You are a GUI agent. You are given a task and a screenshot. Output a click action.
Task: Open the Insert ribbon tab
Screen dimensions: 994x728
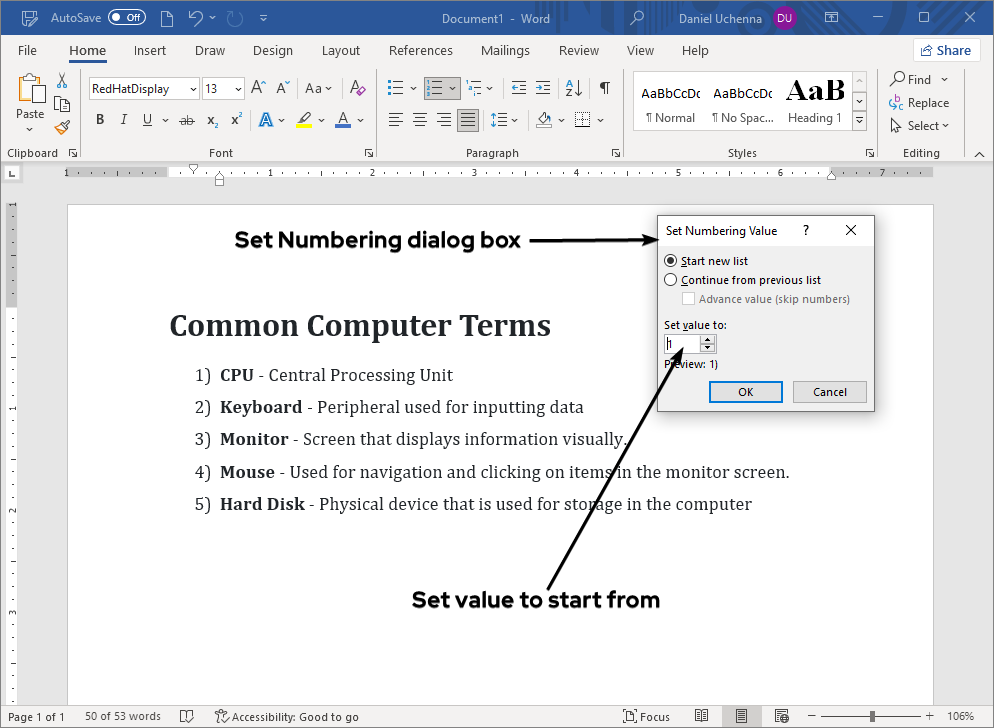150,51
